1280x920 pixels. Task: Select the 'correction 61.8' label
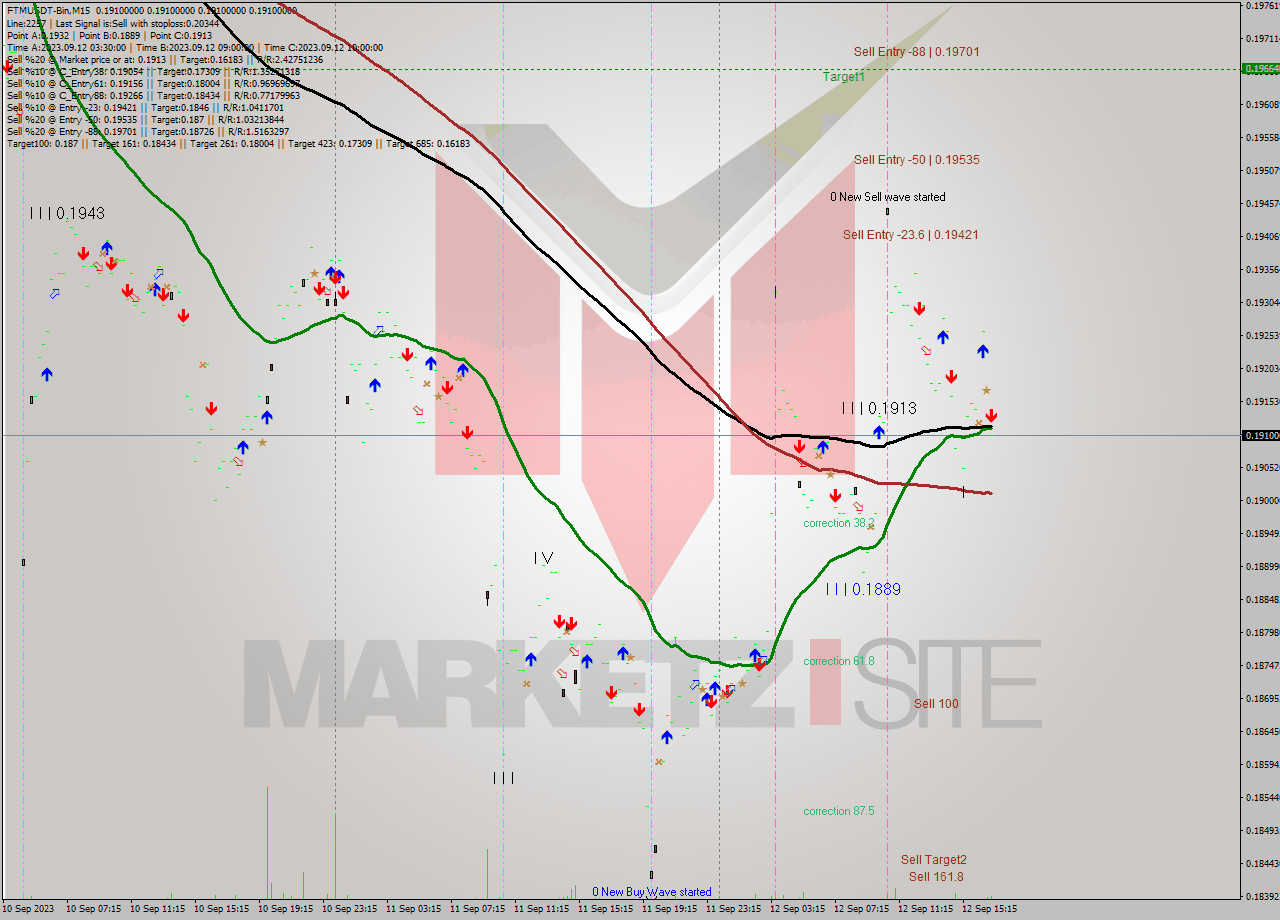[838, 661]
